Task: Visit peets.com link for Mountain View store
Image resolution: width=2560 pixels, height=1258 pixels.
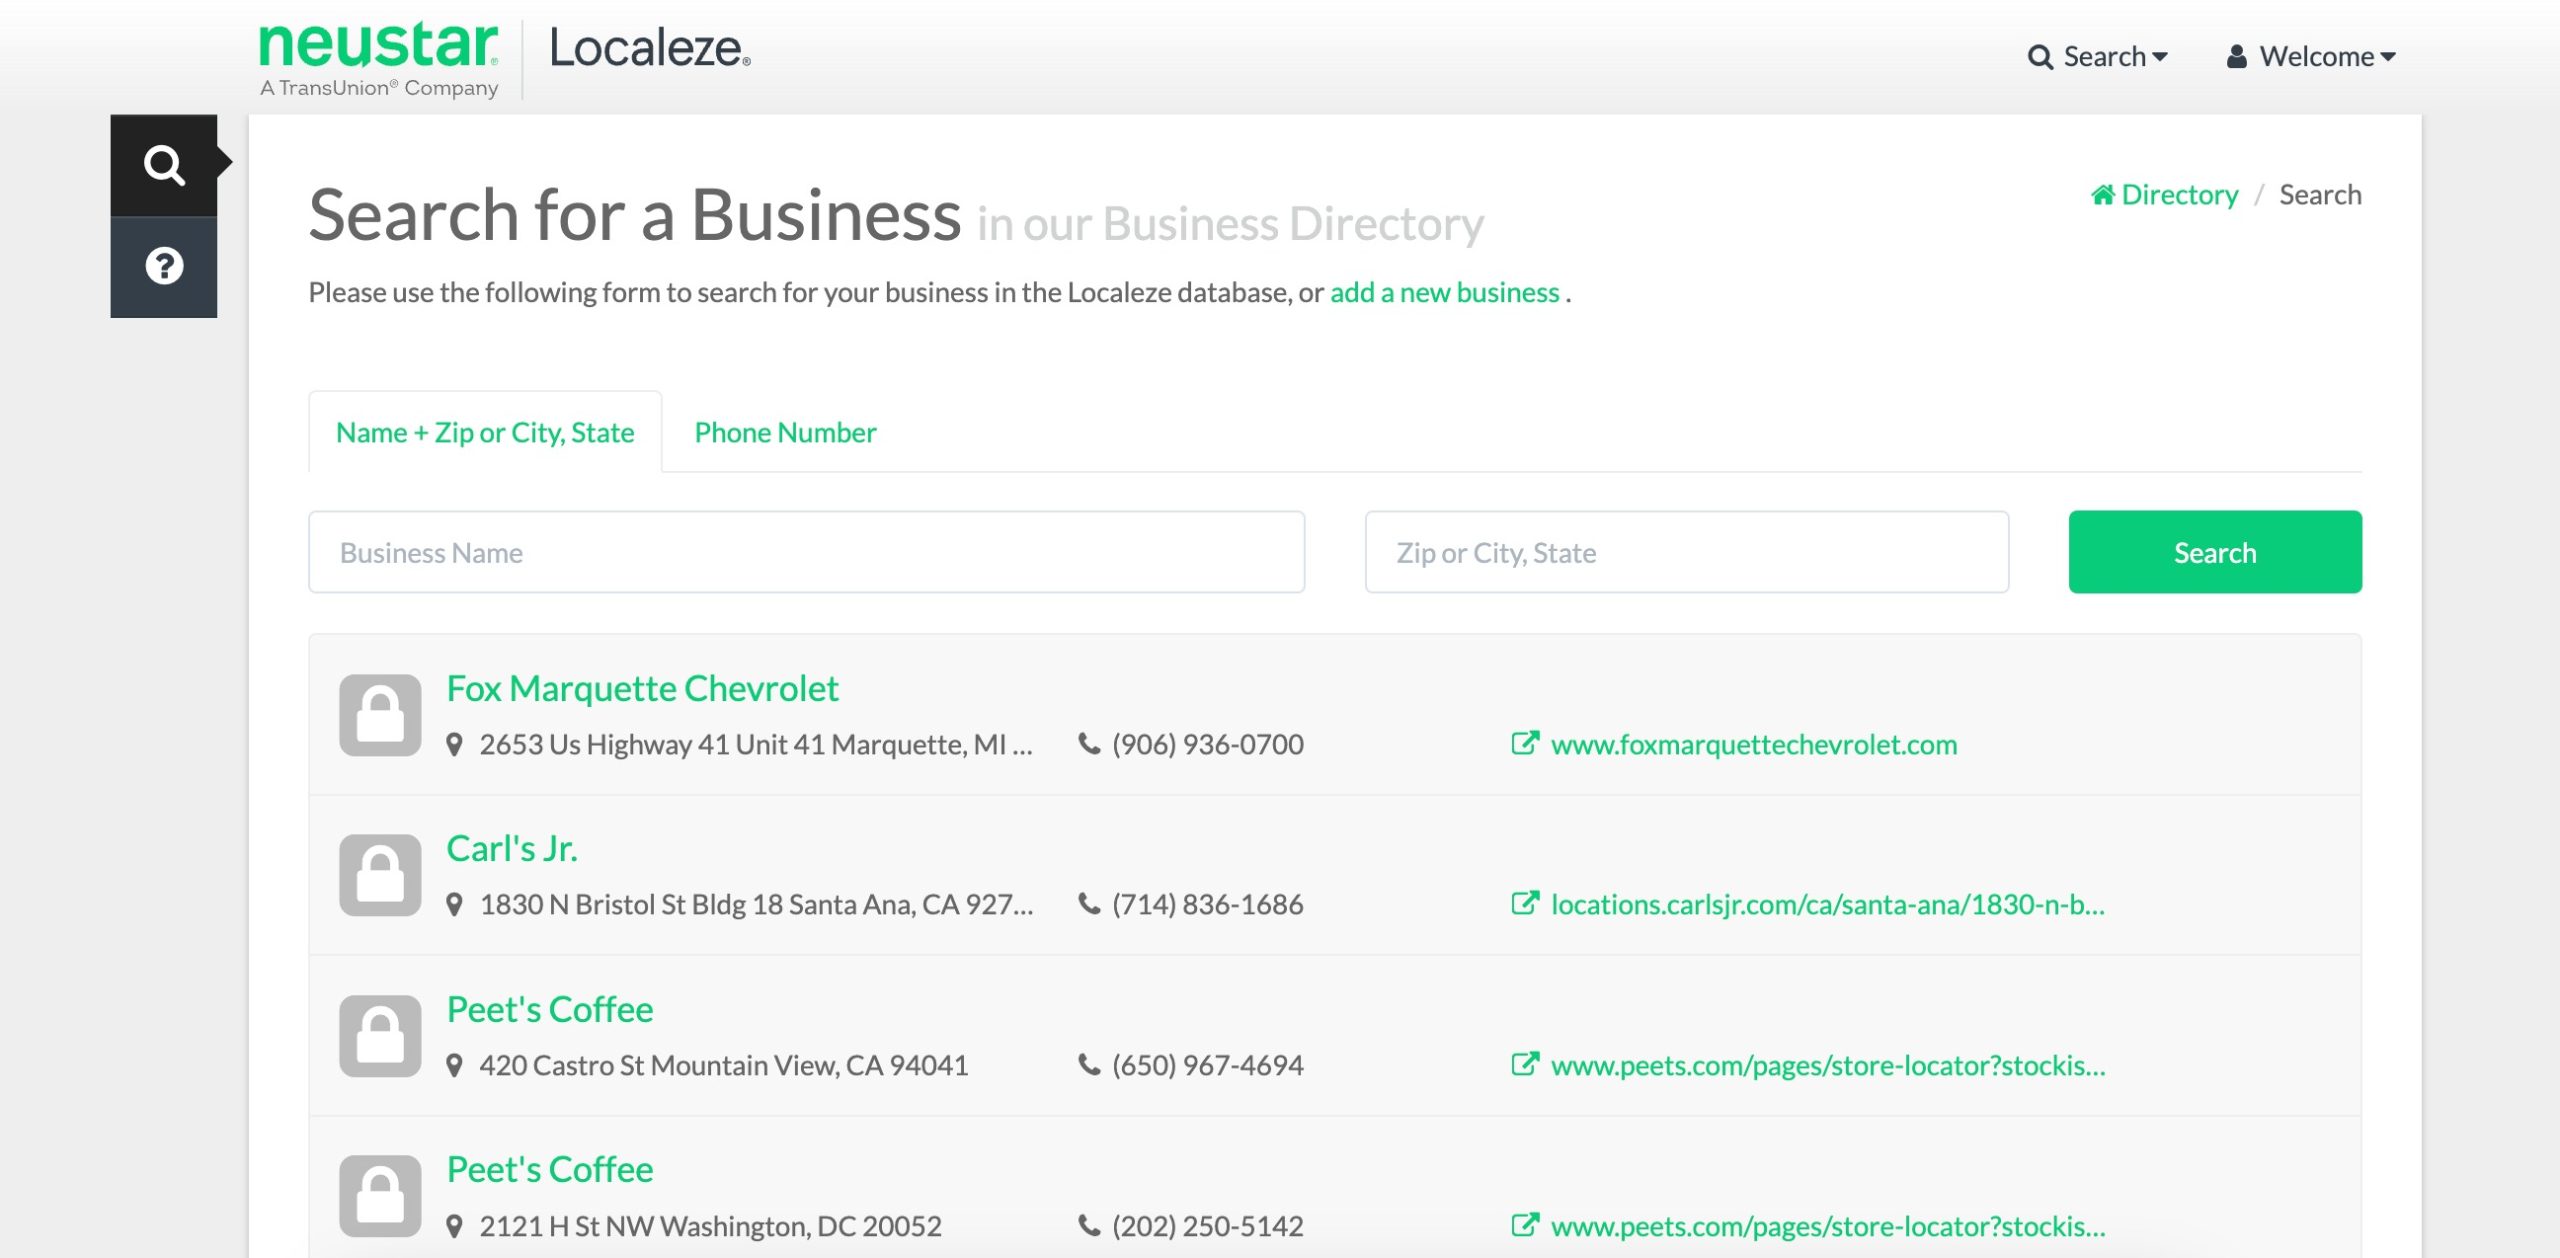Action: click(1828, 1065)
